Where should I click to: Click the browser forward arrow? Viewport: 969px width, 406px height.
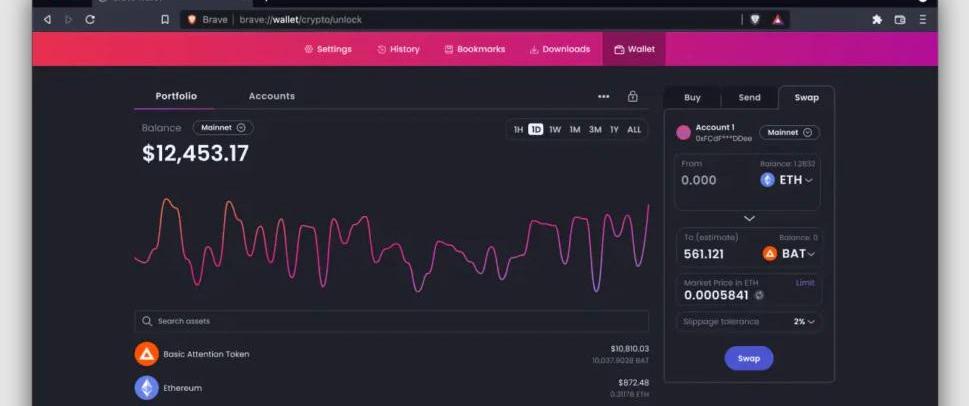[69, 20]
